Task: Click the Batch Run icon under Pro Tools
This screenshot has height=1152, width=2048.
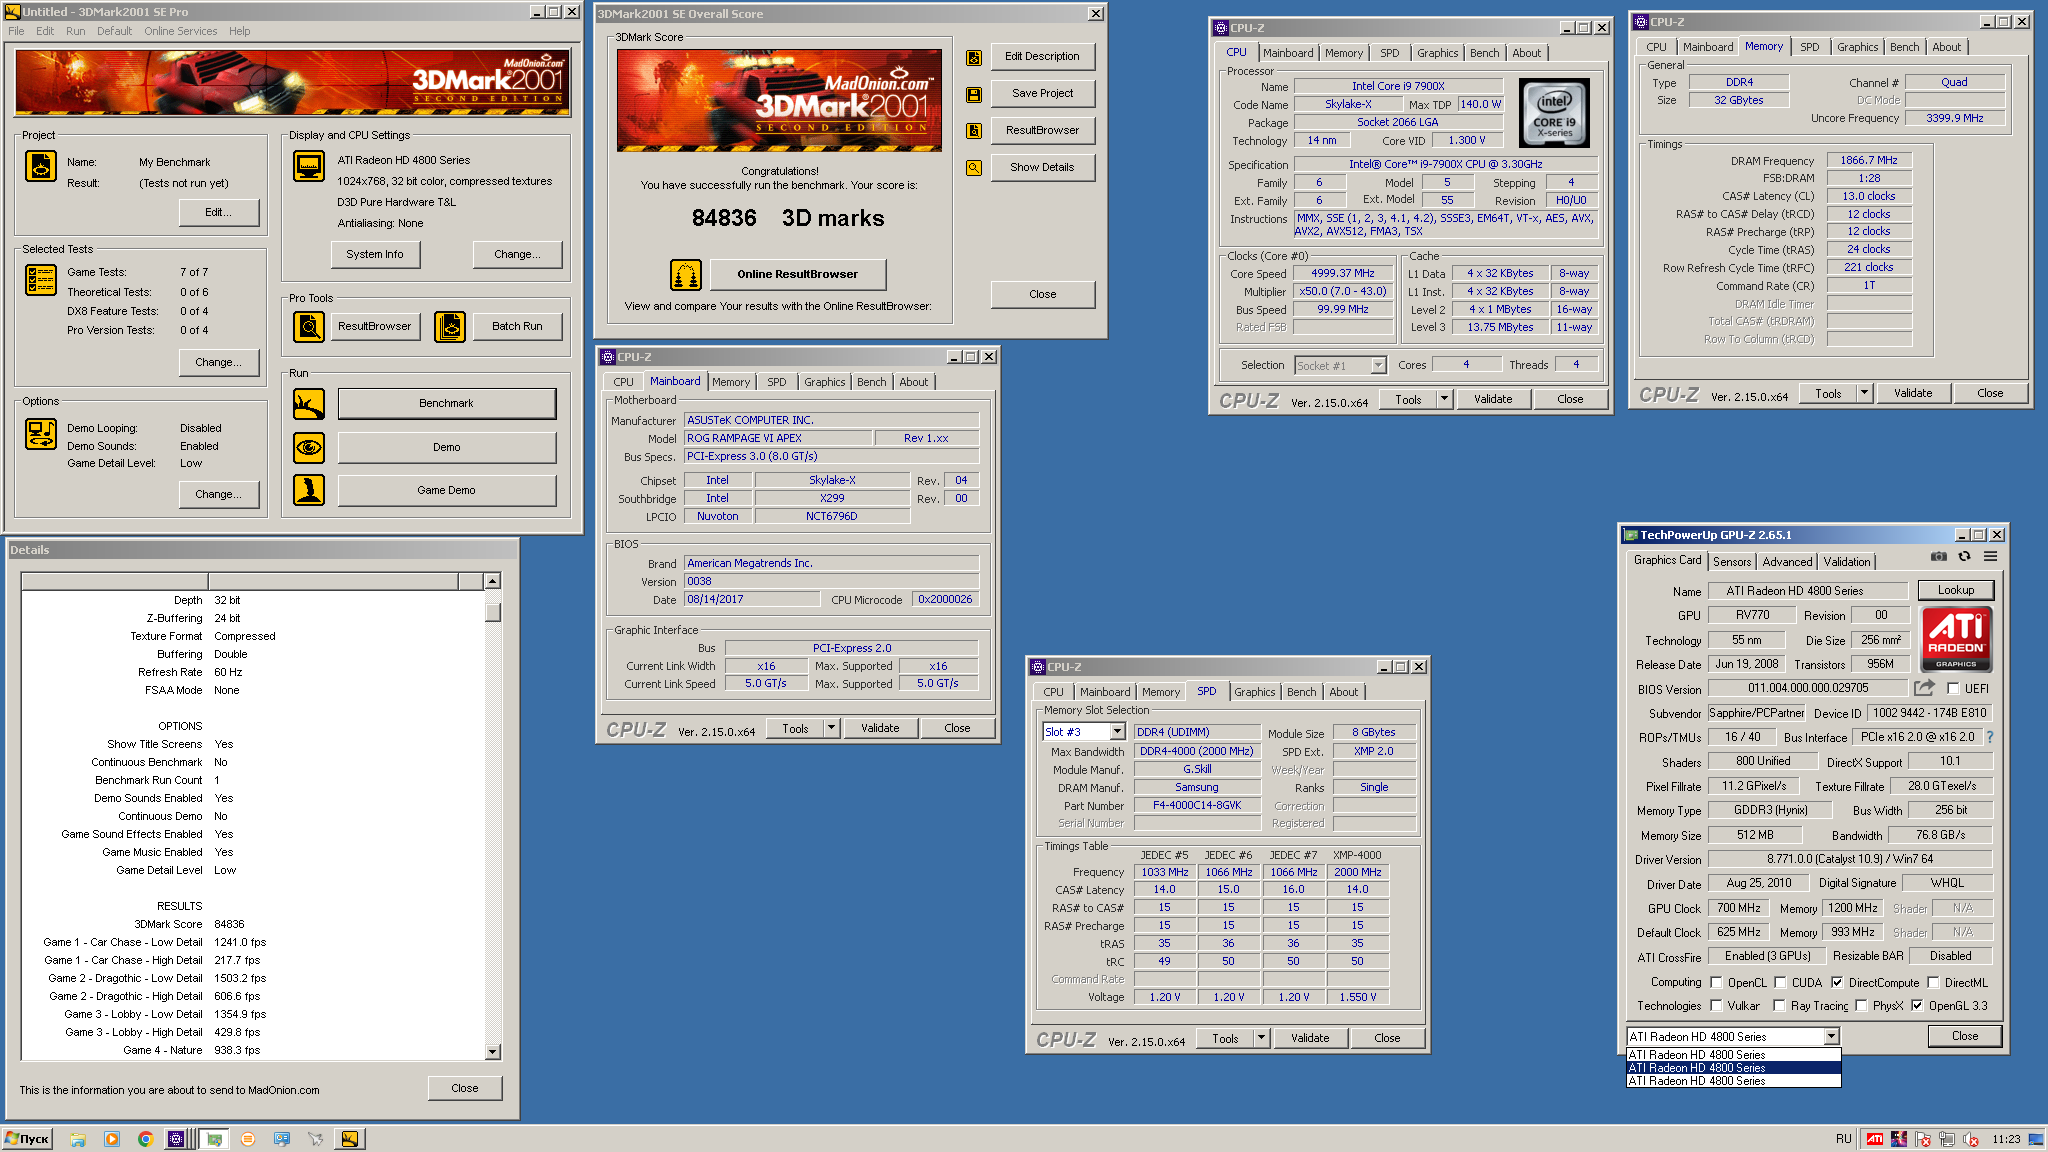Action: pyautogui.click(x=450, y=326)
